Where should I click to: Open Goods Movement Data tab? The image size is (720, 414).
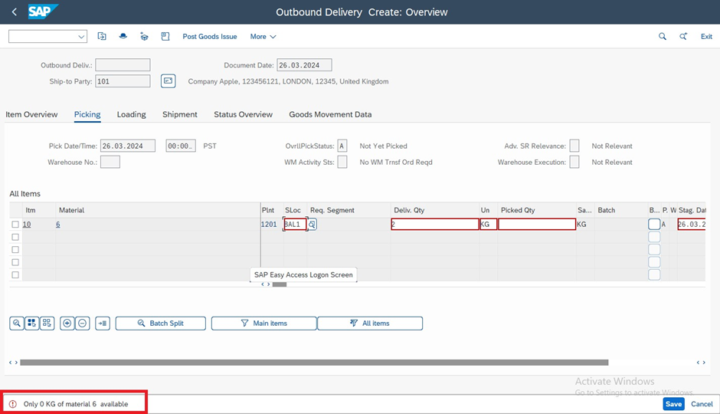pos(330,114)
